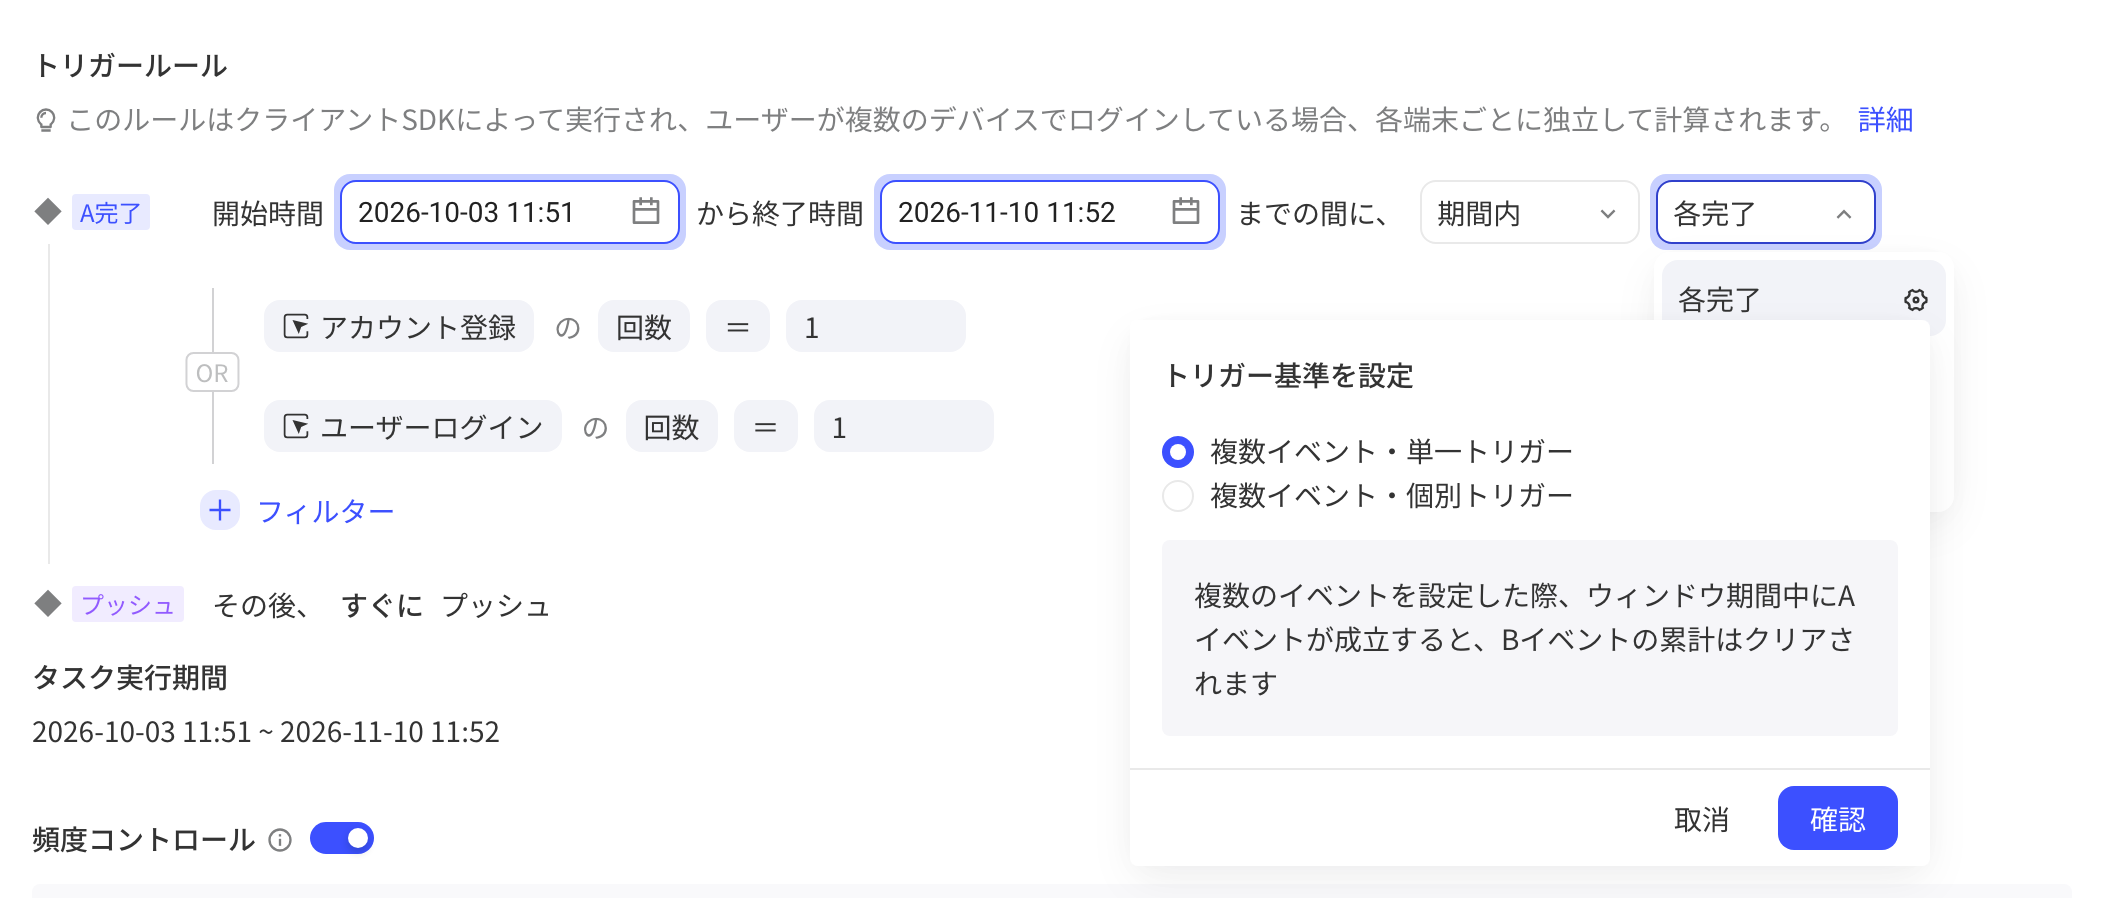
Task: Click the すぐに timing text
Action: 382,605
